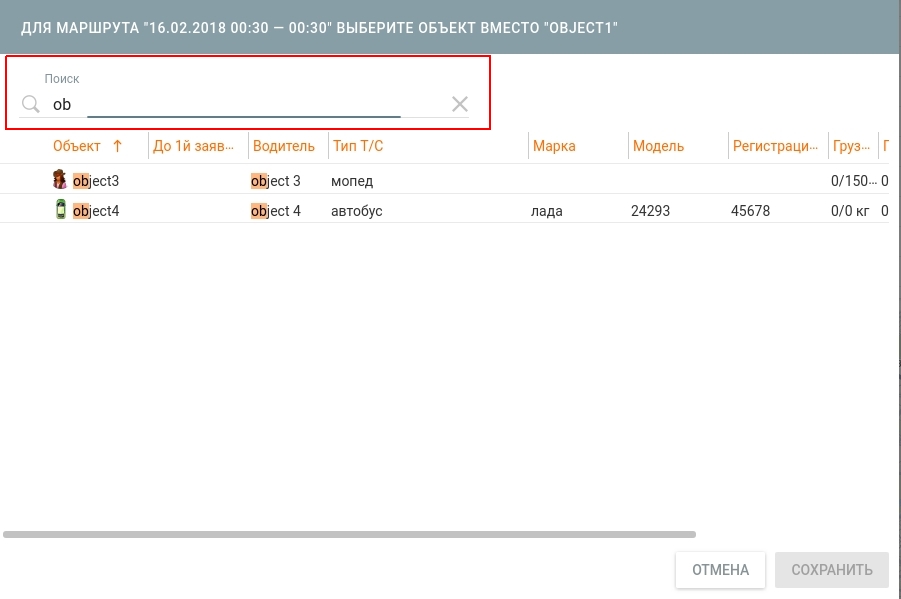The height and width of the screenshot is (599, 901).
Task: Select the object3 row name
Action: point(96,181)
